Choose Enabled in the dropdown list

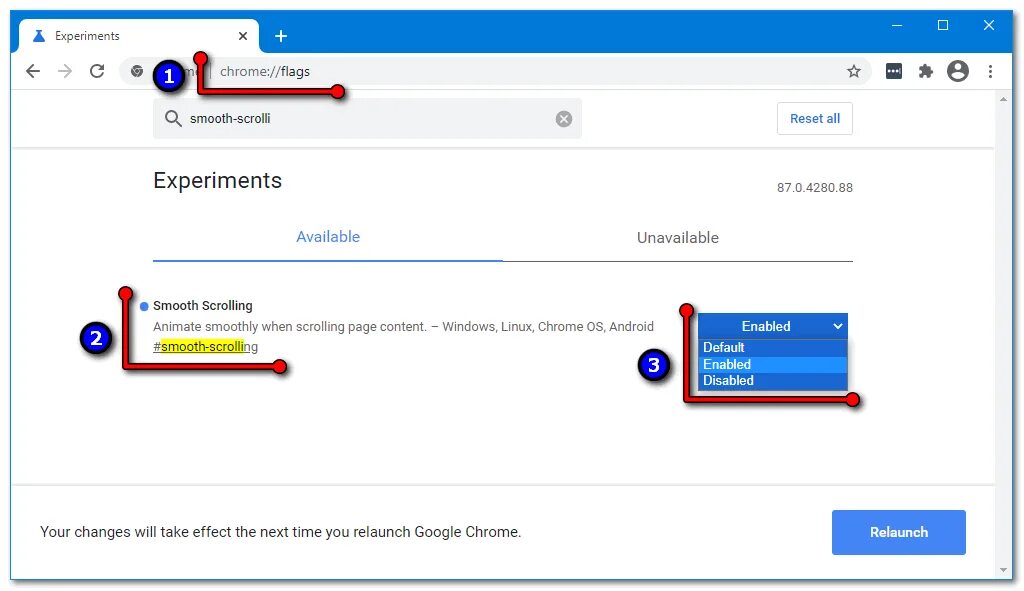coord(773,364)
